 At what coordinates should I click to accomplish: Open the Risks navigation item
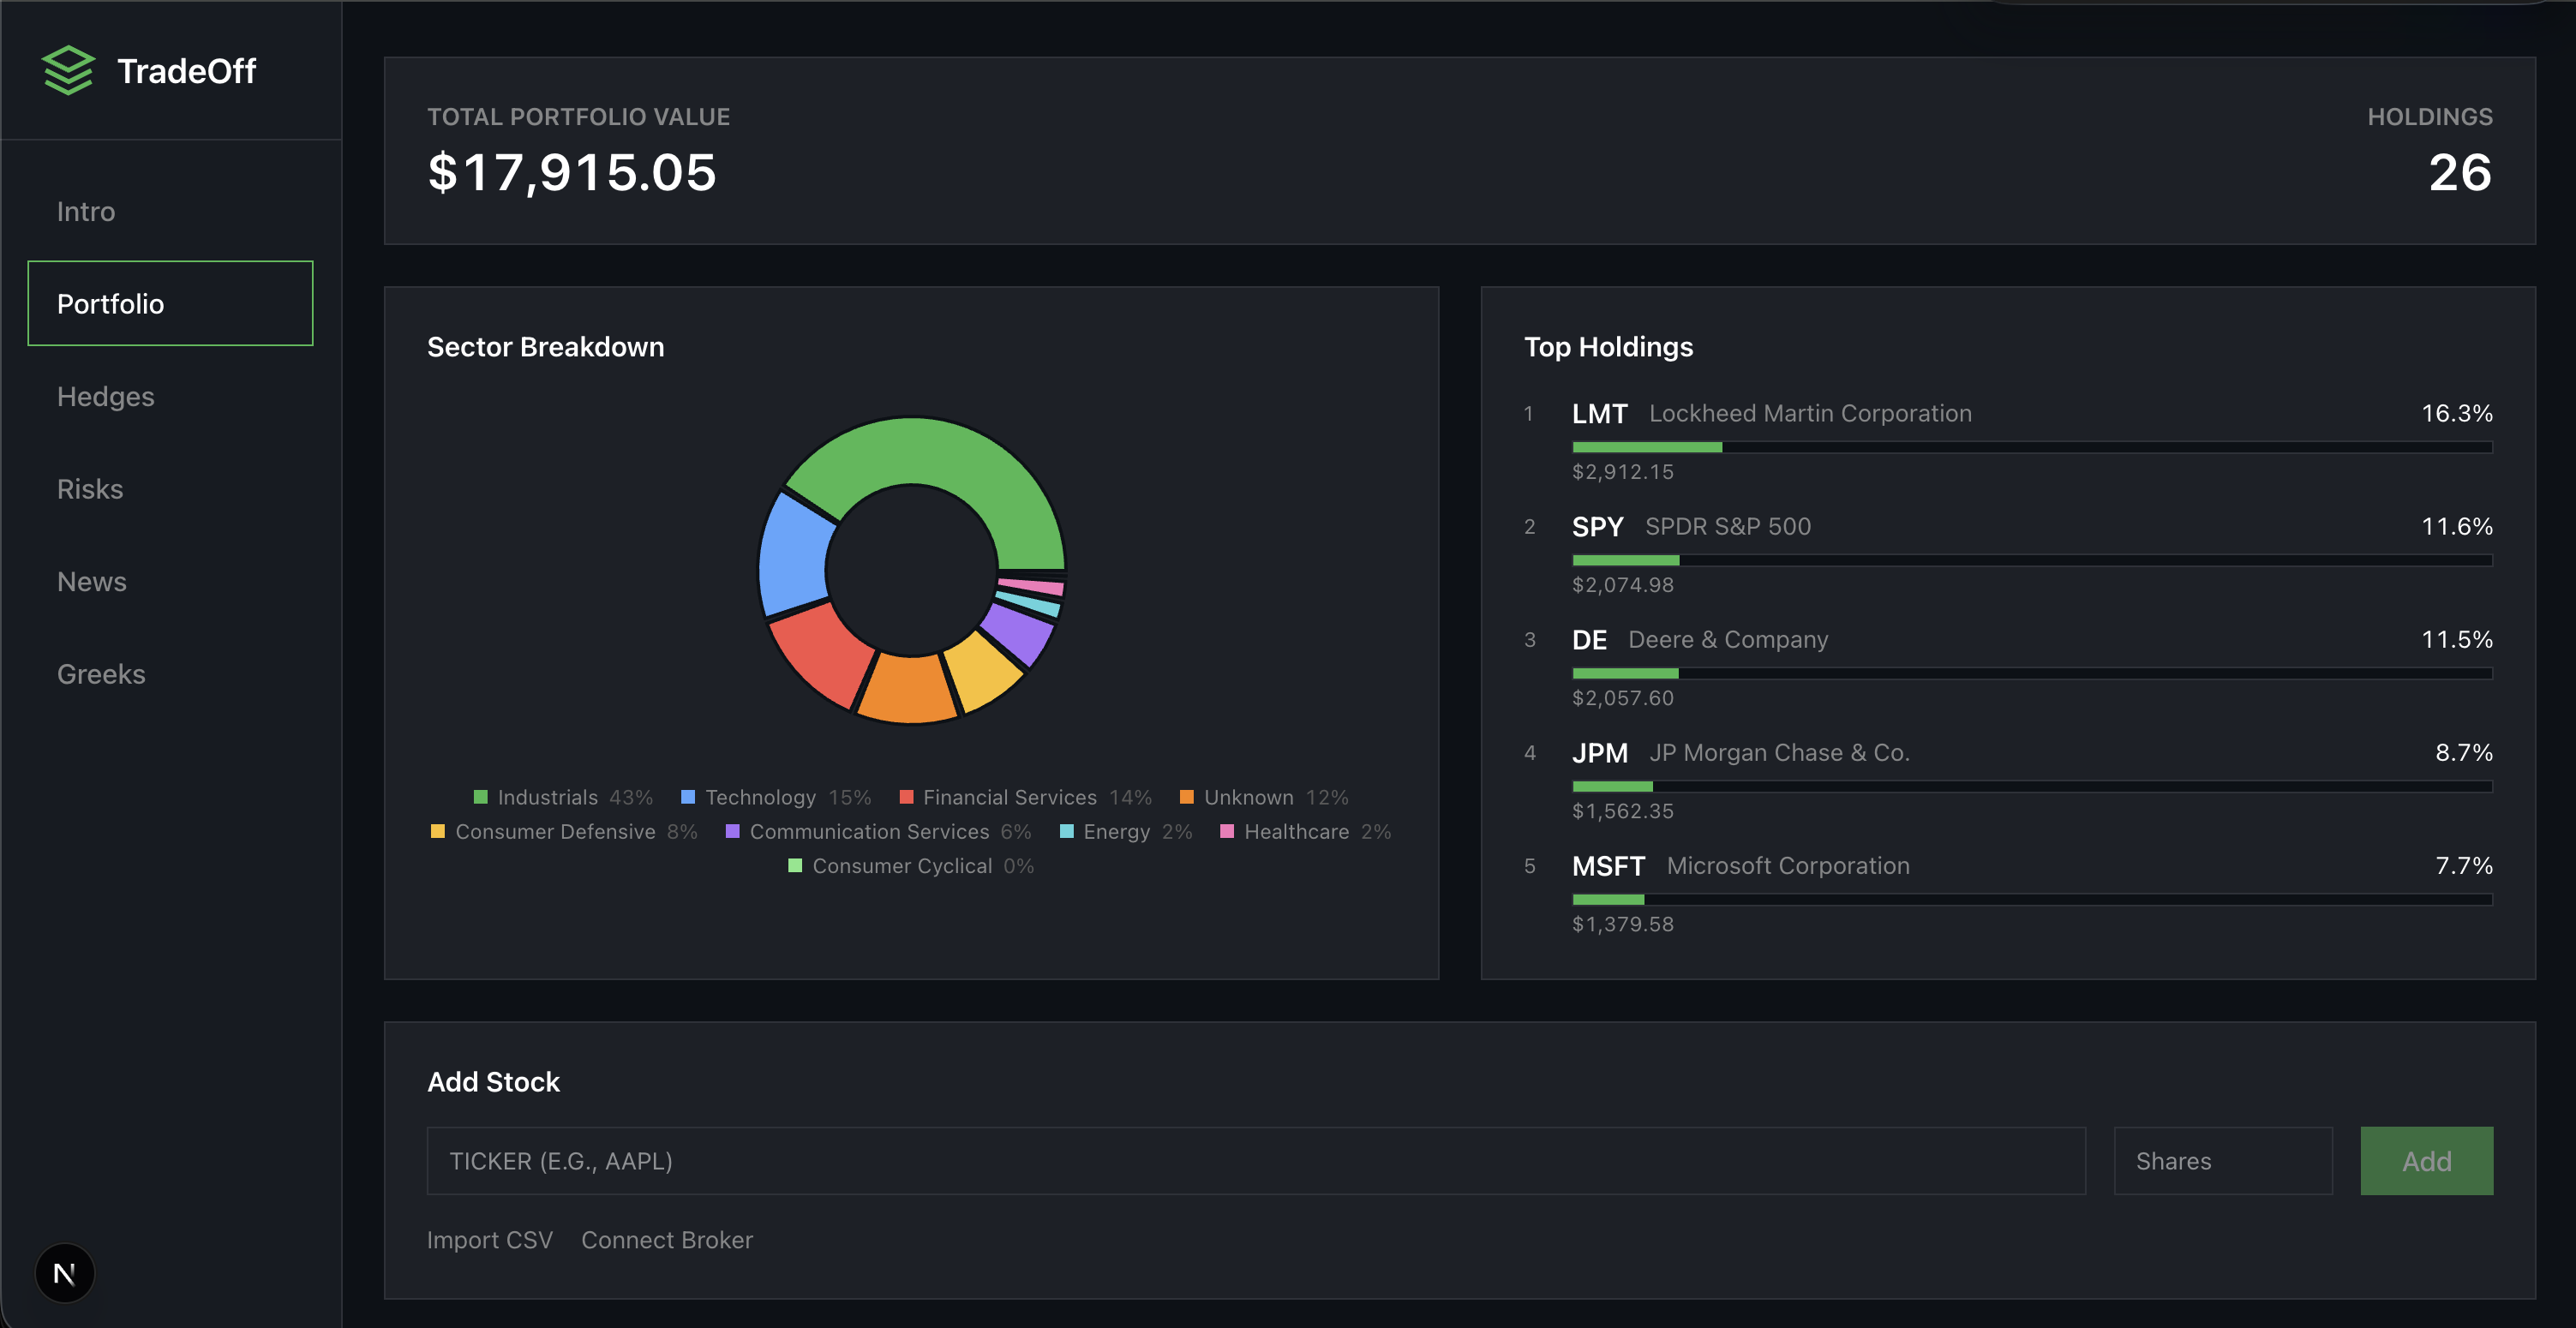tap(90, 489)
